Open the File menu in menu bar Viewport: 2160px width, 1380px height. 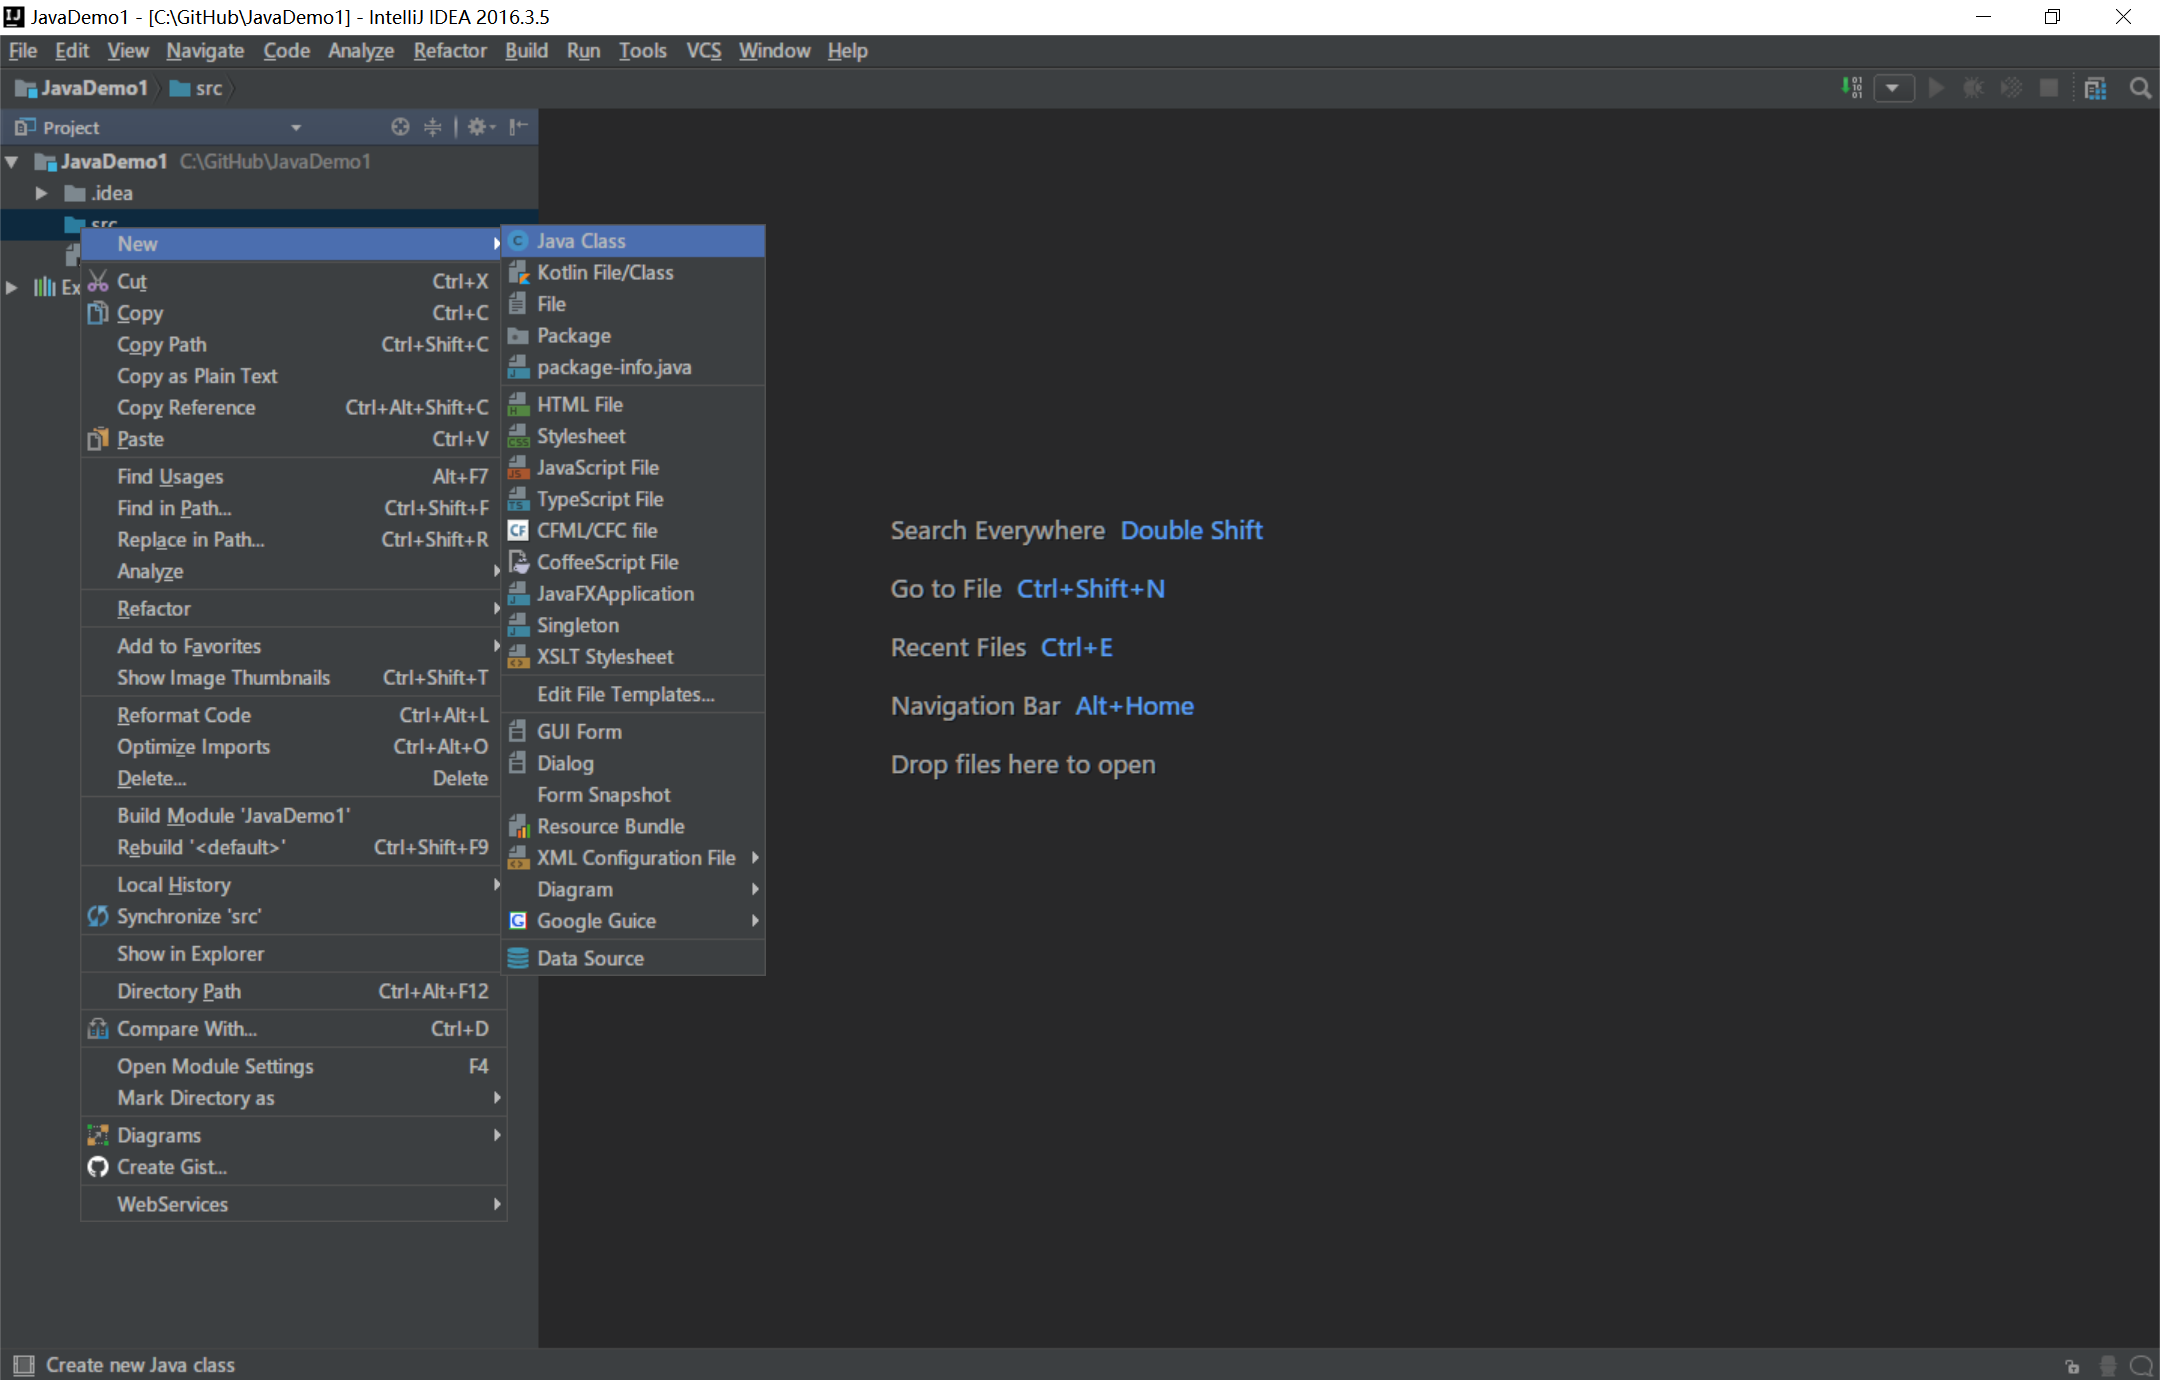[23, 50]
